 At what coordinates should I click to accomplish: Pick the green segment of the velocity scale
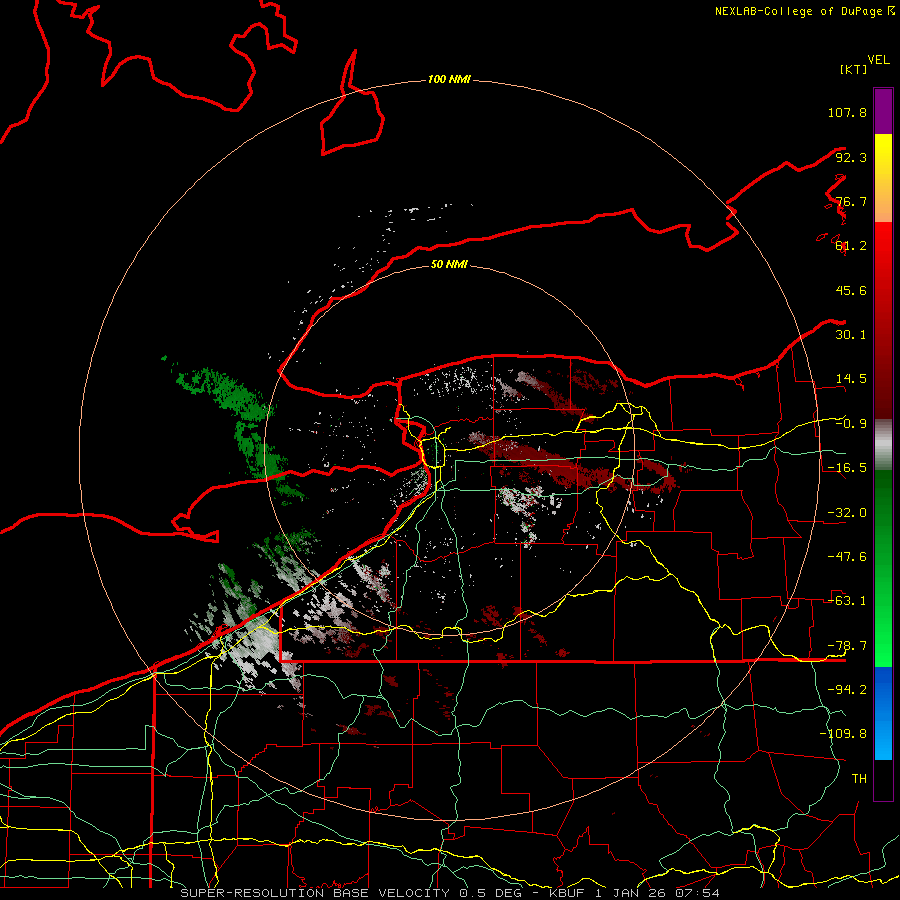(883, 568)
